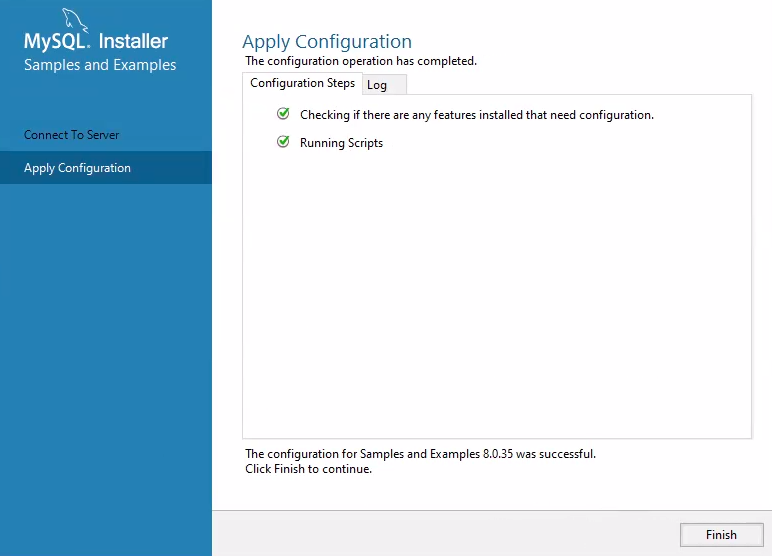Click the Finish button
The image size is (772, 556).
(721, 535)
